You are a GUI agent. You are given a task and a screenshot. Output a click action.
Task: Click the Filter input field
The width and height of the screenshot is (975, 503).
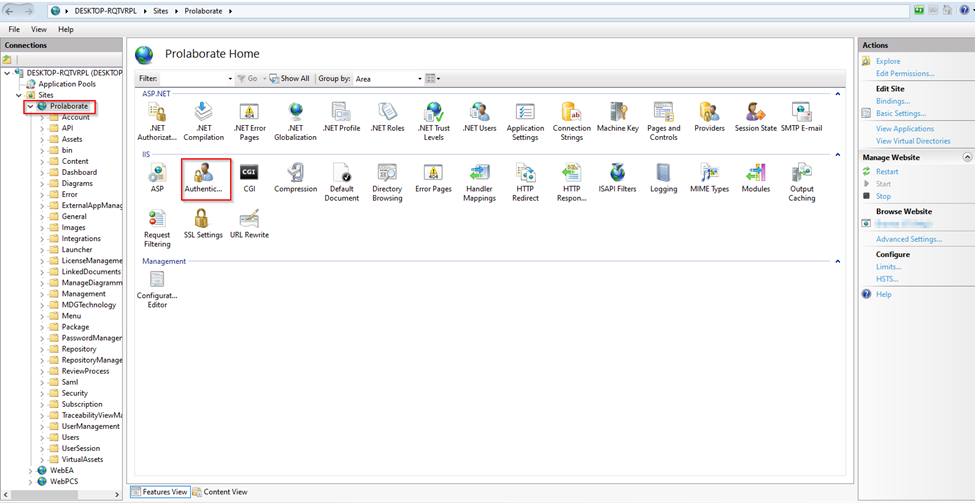pos(193,79)
